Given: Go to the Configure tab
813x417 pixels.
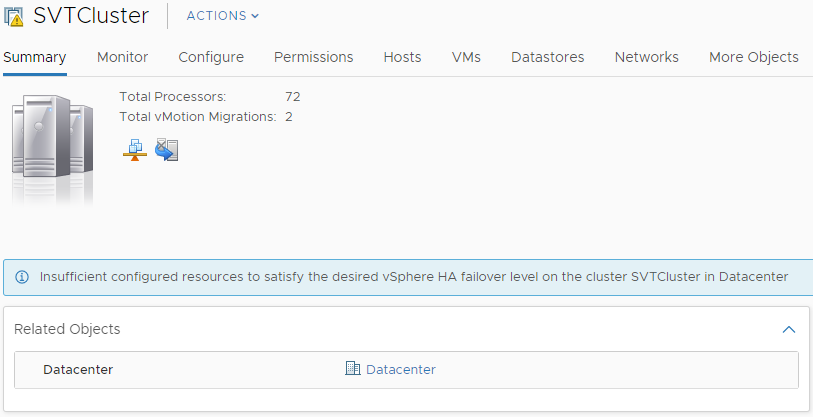Looking at the screenshot, I should click(x=211, y=57).
